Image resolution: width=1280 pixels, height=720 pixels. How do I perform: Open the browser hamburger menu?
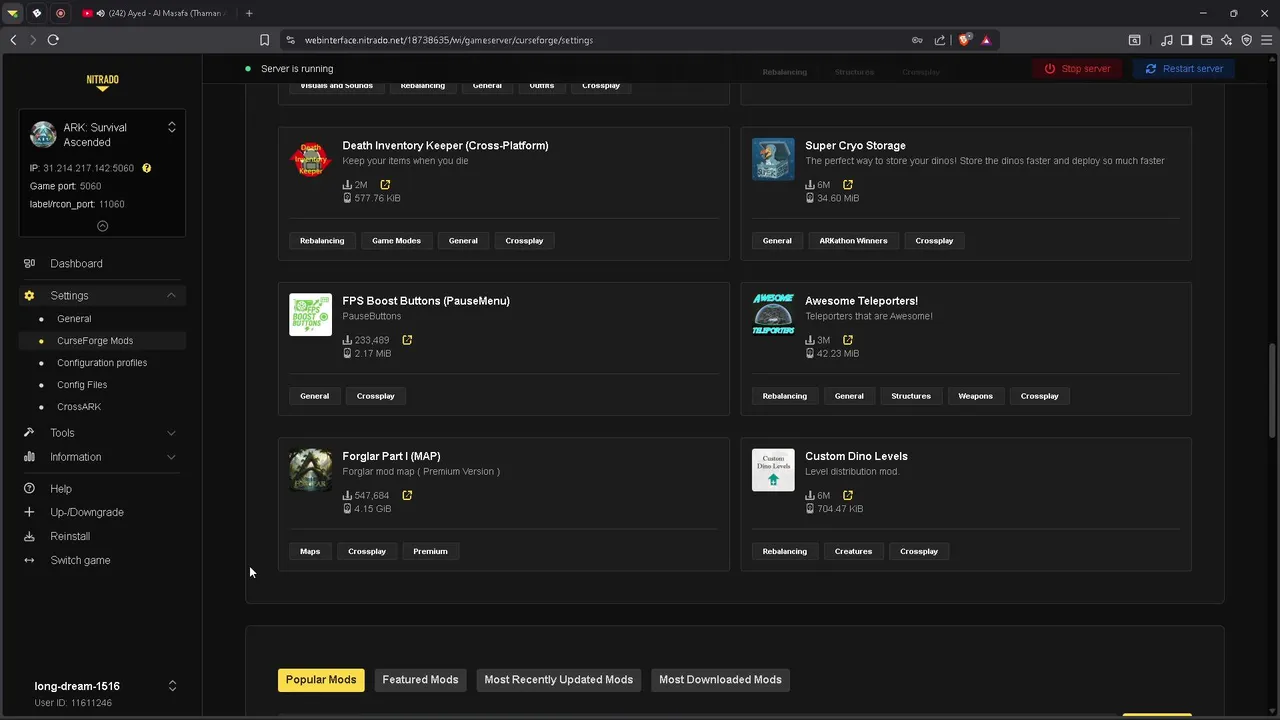point(1266,40)
